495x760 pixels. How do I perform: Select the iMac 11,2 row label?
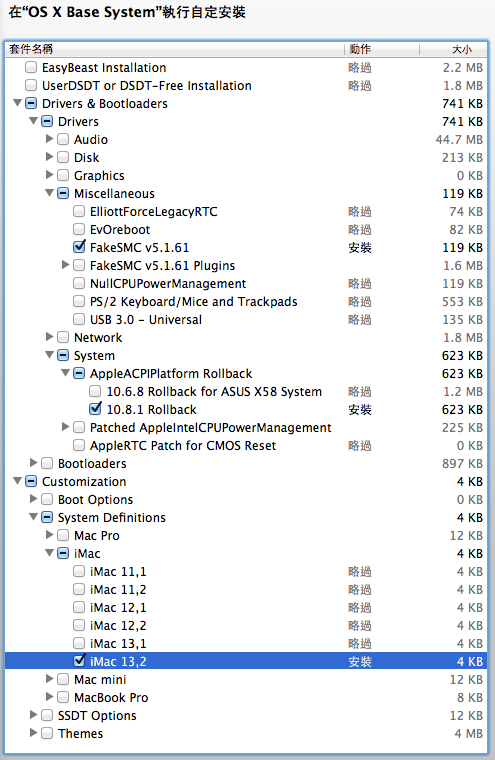click(118, 590)
